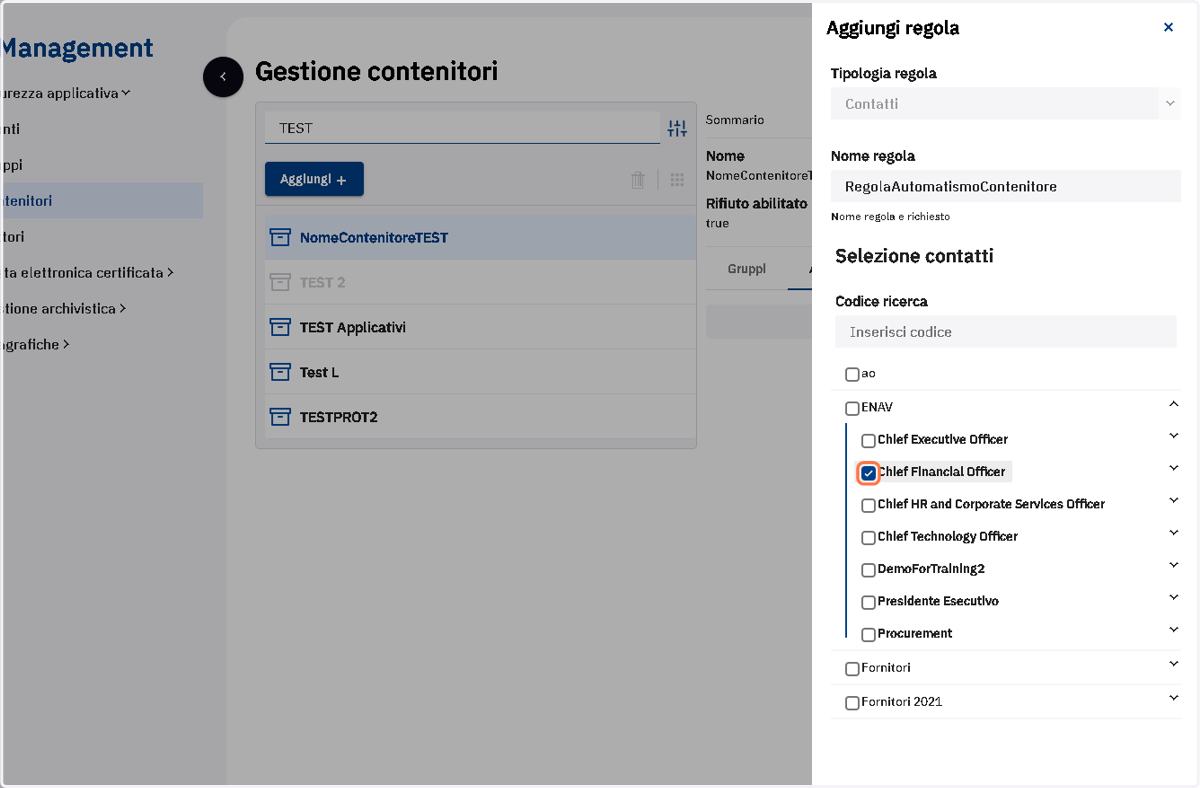The height and width of the screenshot is (788, 1200).
Task: Tick the Fornitori 2021 checkbox
Action: coord(852,703)
